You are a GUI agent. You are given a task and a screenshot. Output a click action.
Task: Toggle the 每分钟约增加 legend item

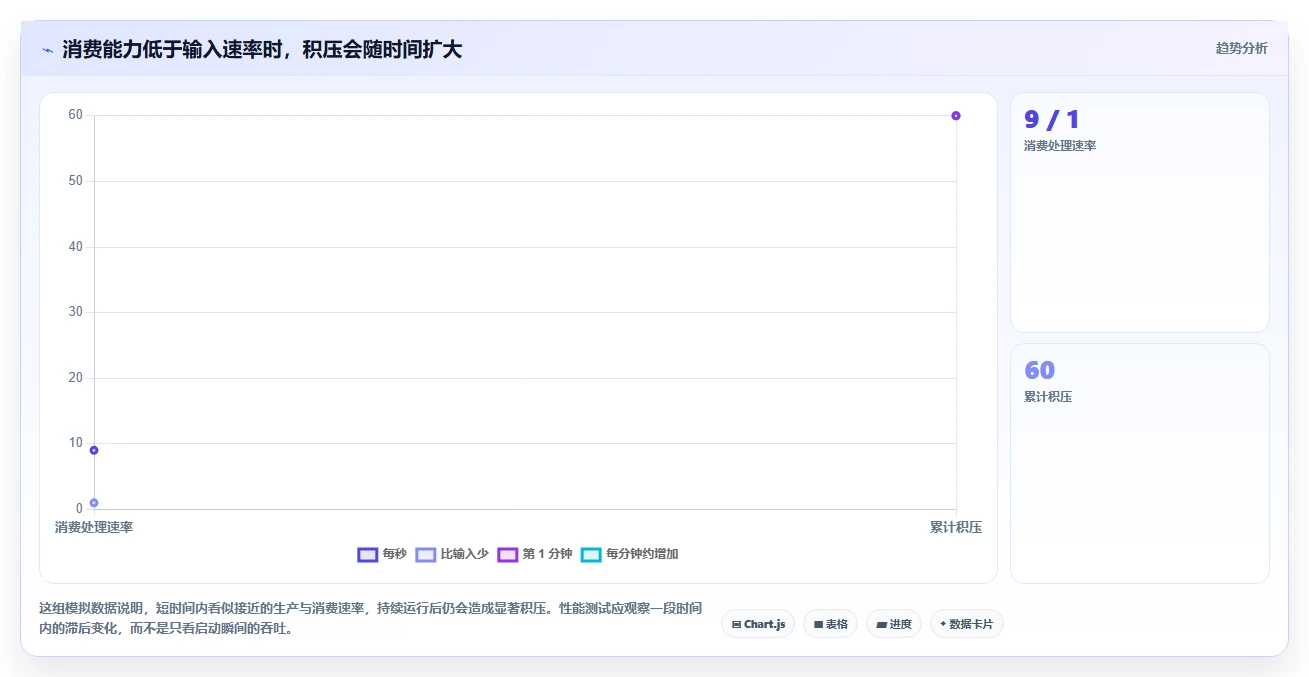point(630,554)
